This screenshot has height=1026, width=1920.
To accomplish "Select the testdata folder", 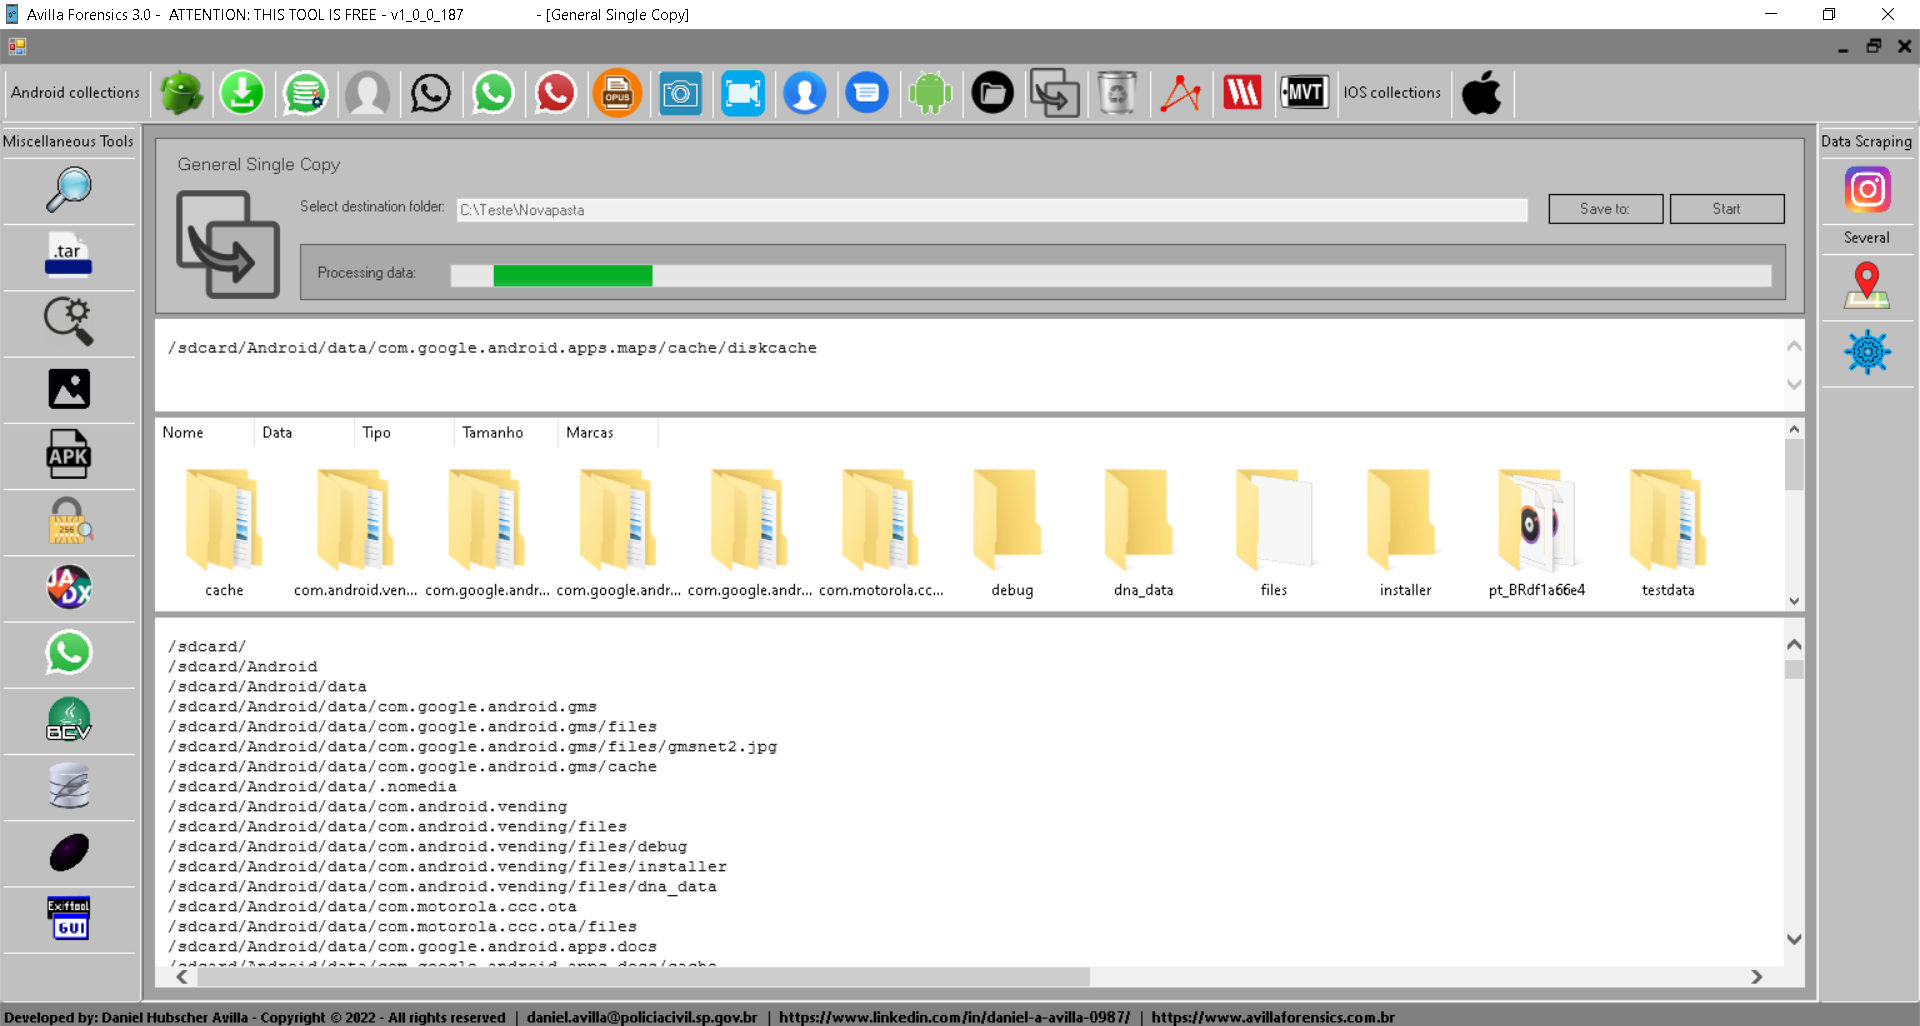I will click(x=1668, y=533).
